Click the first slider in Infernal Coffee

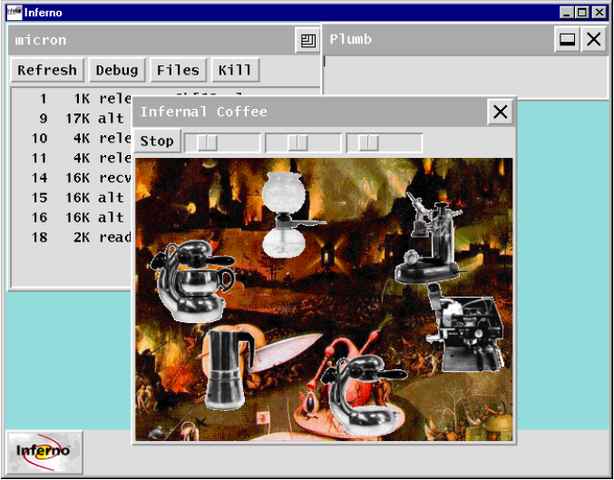[222, 143]
